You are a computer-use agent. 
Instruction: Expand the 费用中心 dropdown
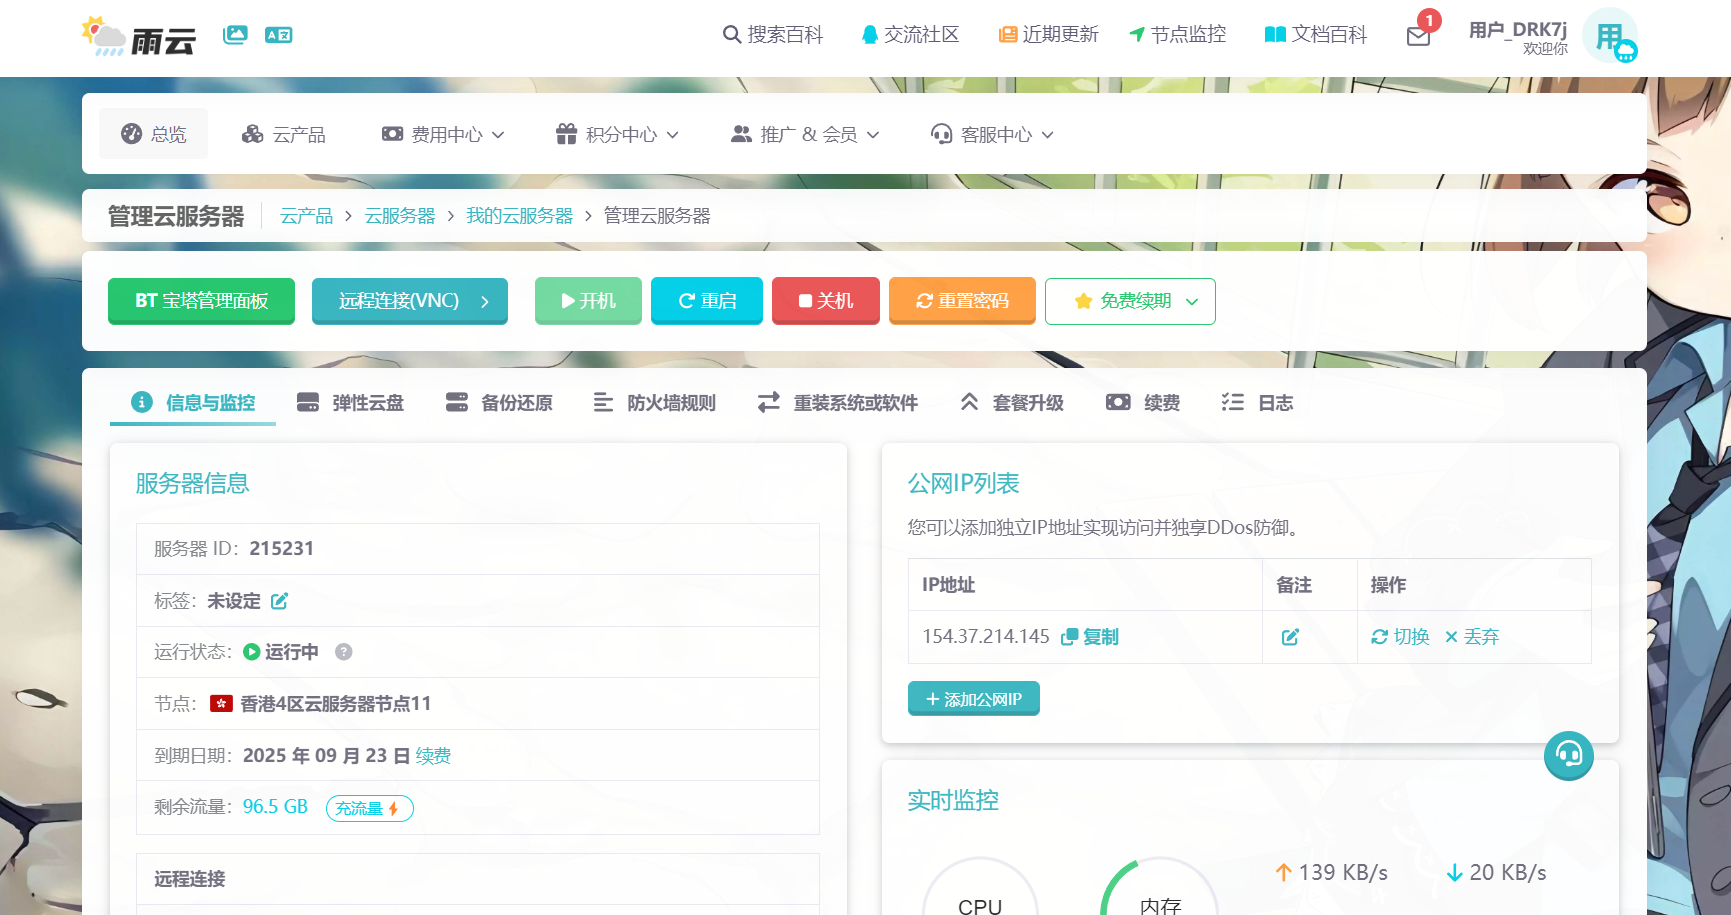pyautogui.click(x=443, y=134)
